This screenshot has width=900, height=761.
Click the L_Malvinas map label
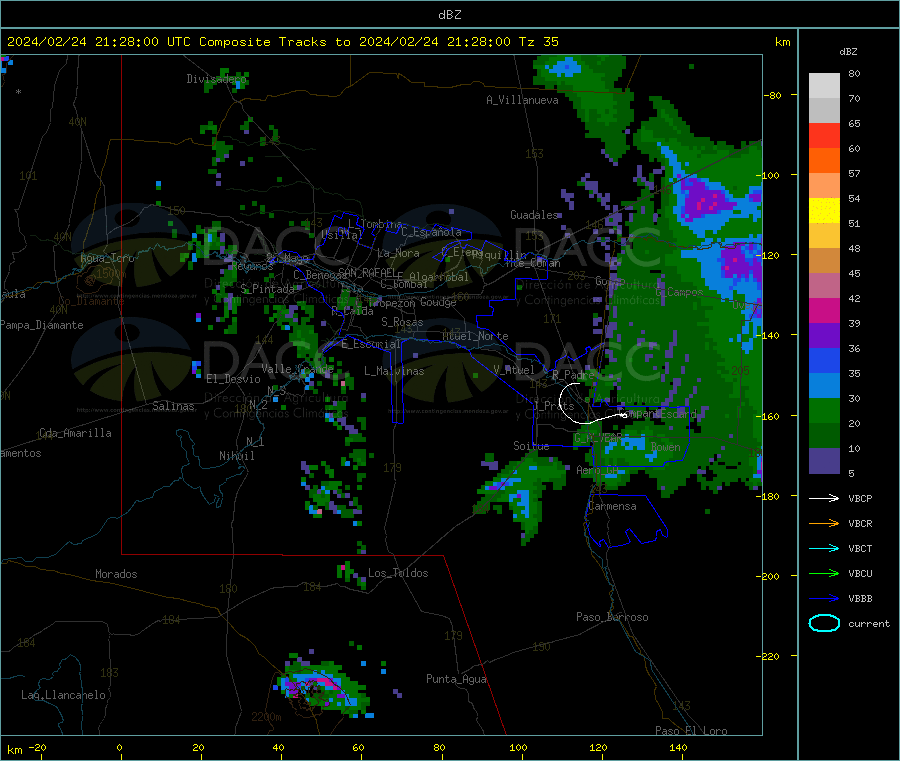(x=394, y=371)
